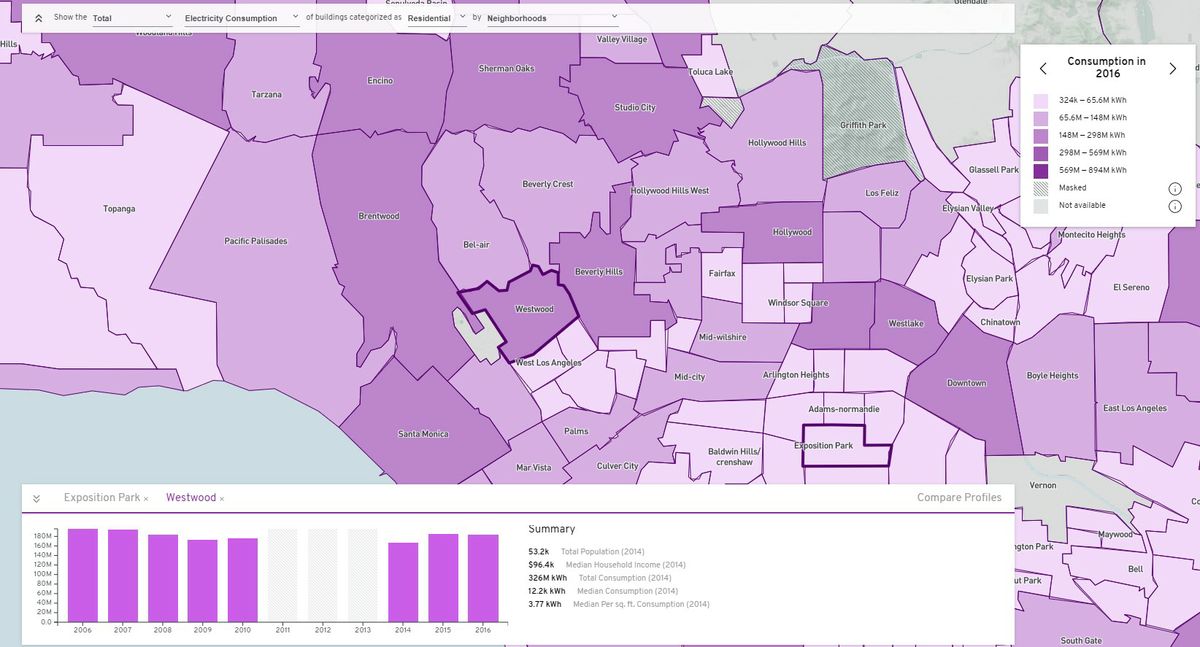Click the right arrow to advance consumption year
Image resolution: width=1200 pixels, height=647 pixels.
(1172, 68)
